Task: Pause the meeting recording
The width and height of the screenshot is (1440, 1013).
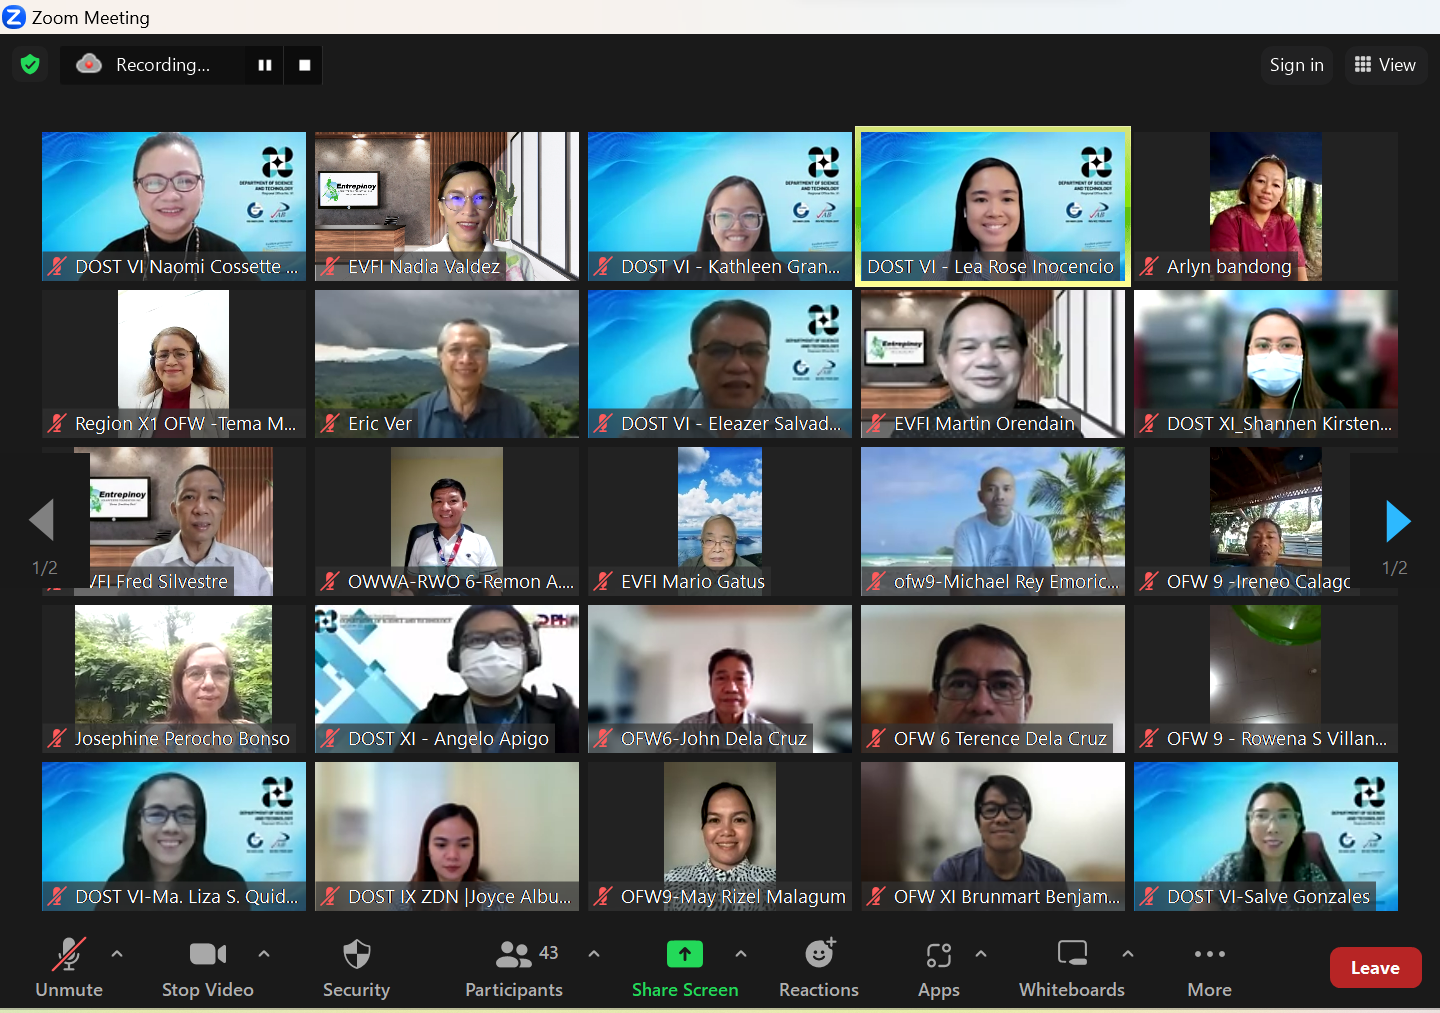Action: [265, 65]
